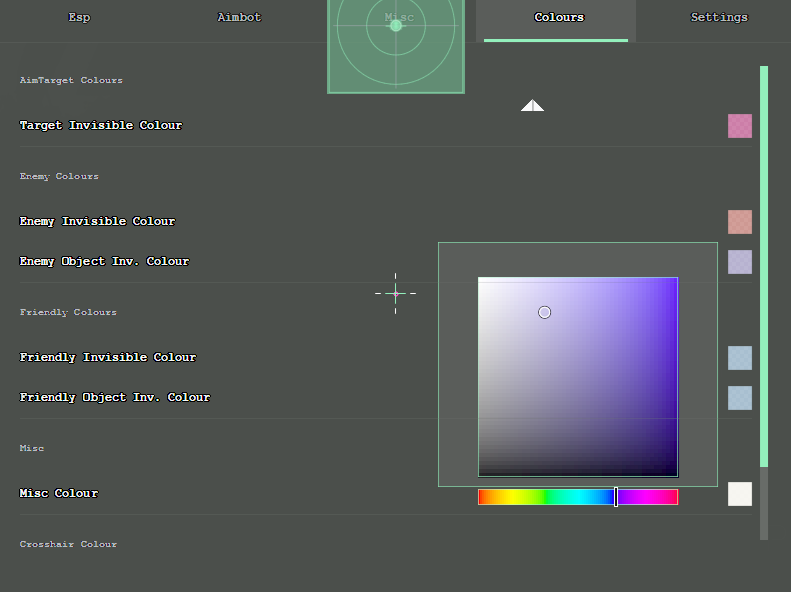Viewport: 791px width, 592px height.
Task: Select the Misc tab
Action: pyautogui.click(x=399, y=18)
